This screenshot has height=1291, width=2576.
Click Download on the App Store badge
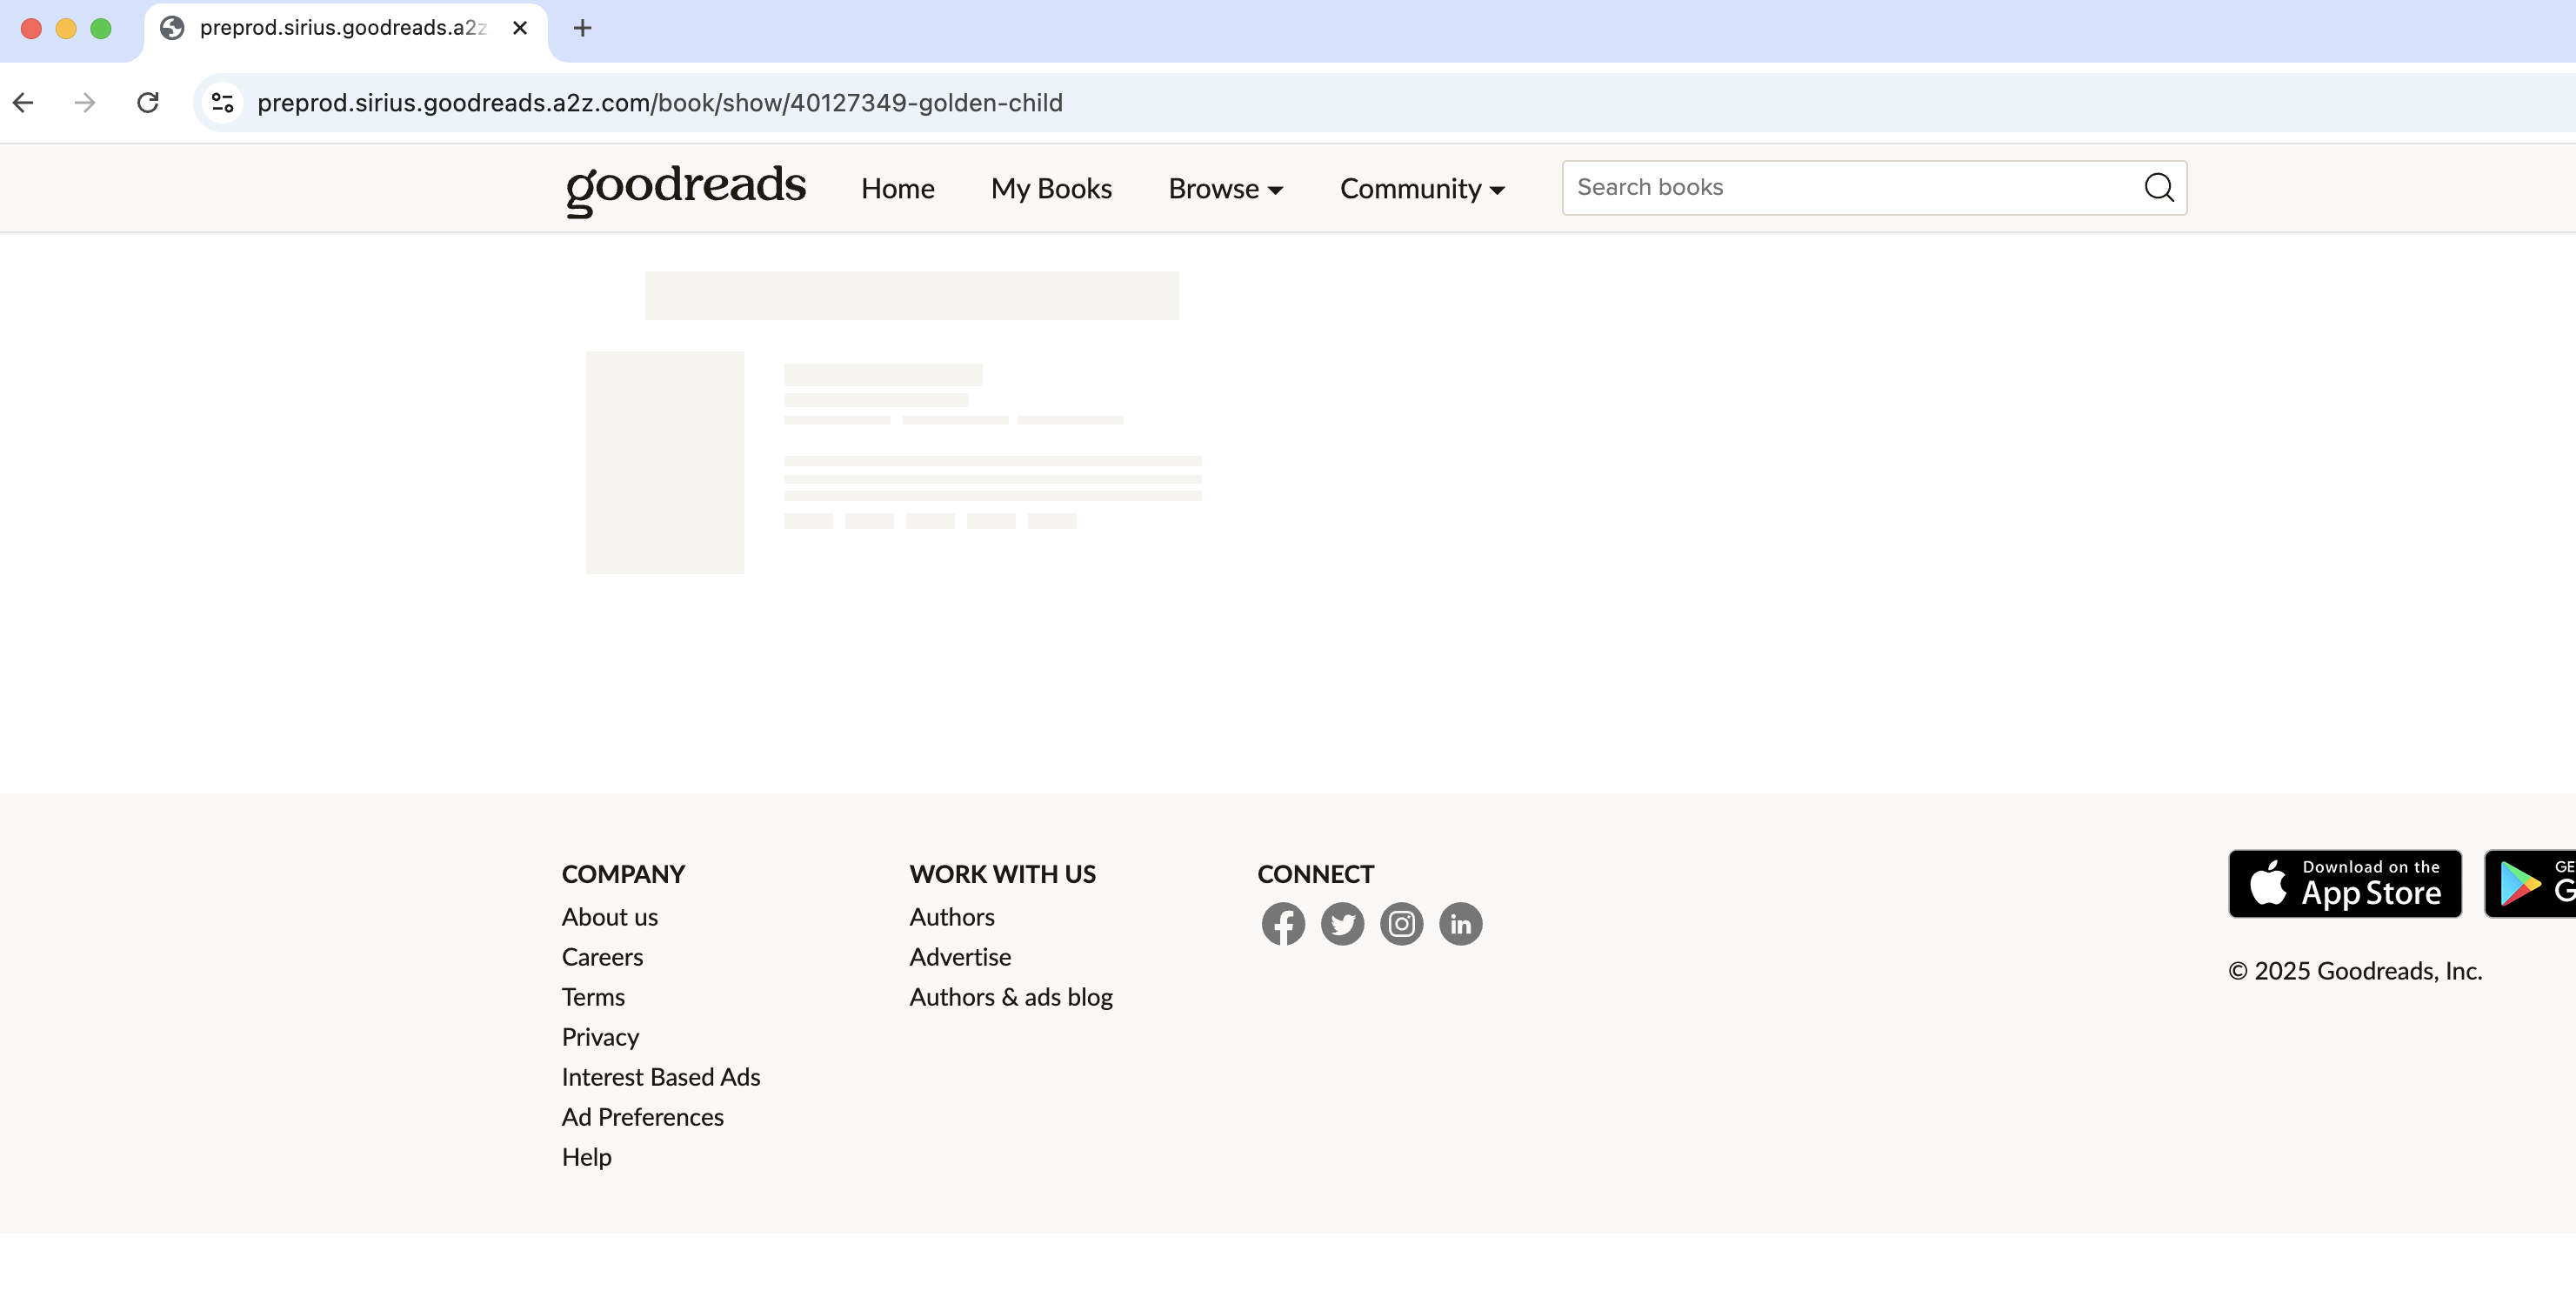tap(2344, 883)
